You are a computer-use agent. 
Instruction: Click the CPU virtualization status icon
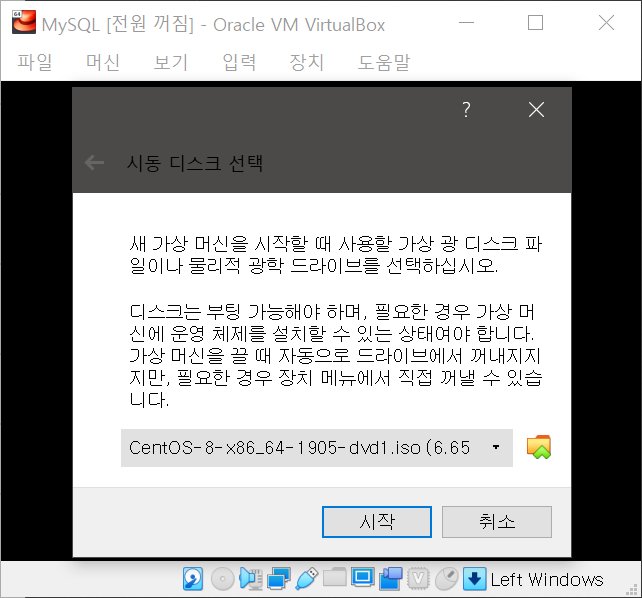(418, 579)
